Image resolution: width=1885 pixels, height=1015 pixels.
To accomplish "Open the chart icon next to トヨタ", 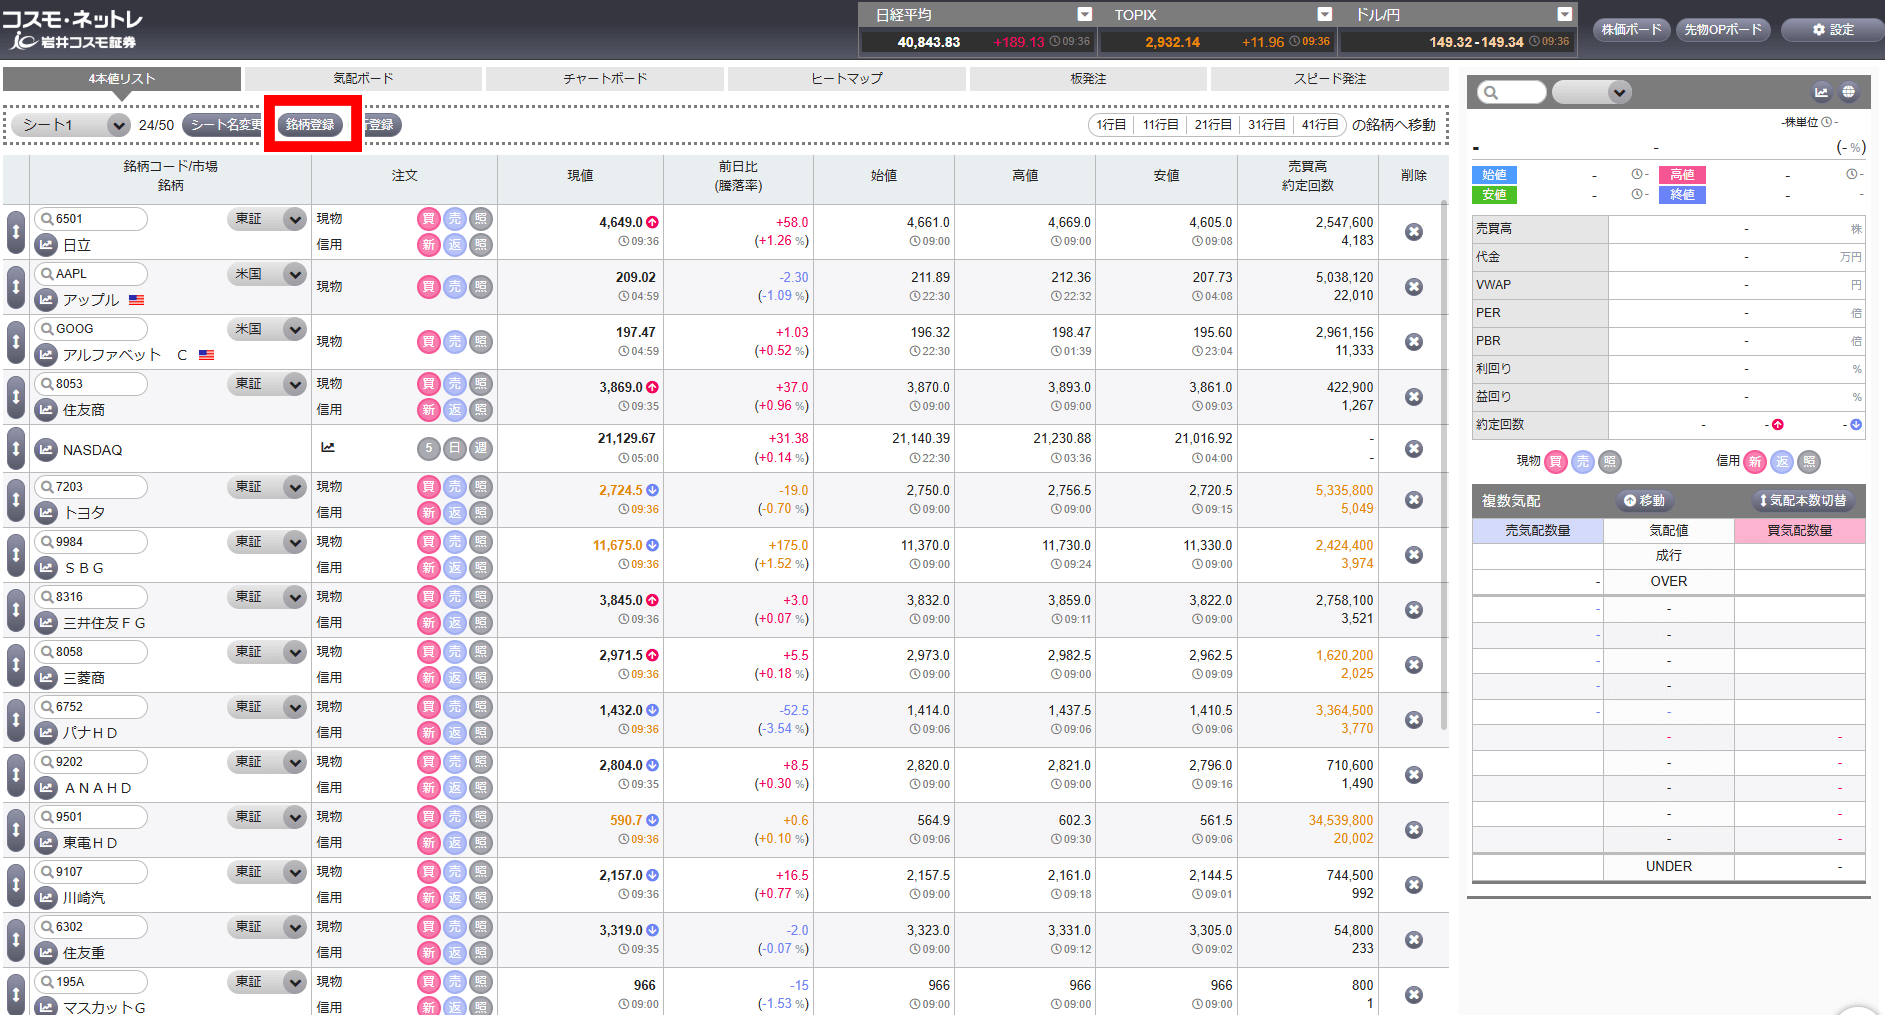I will click(x=46, y=513).
